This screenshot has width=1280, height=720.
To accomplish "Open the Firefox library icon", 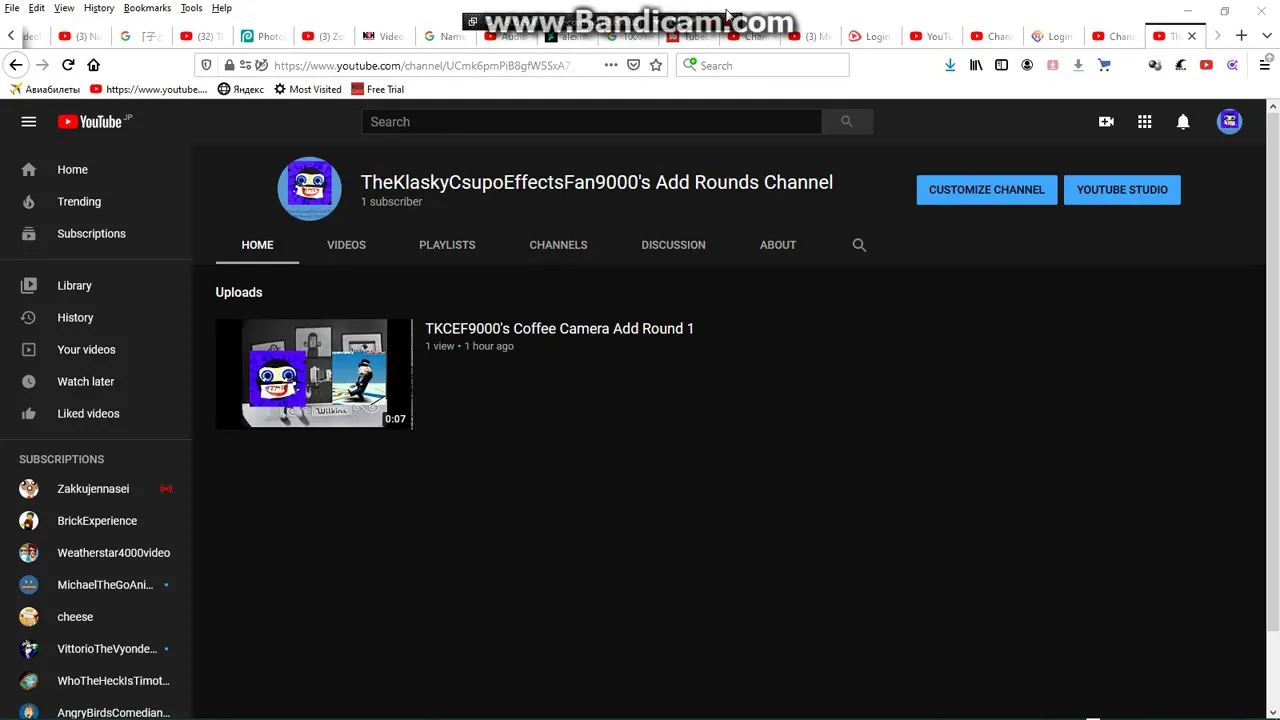I will (x=976, y=65).
